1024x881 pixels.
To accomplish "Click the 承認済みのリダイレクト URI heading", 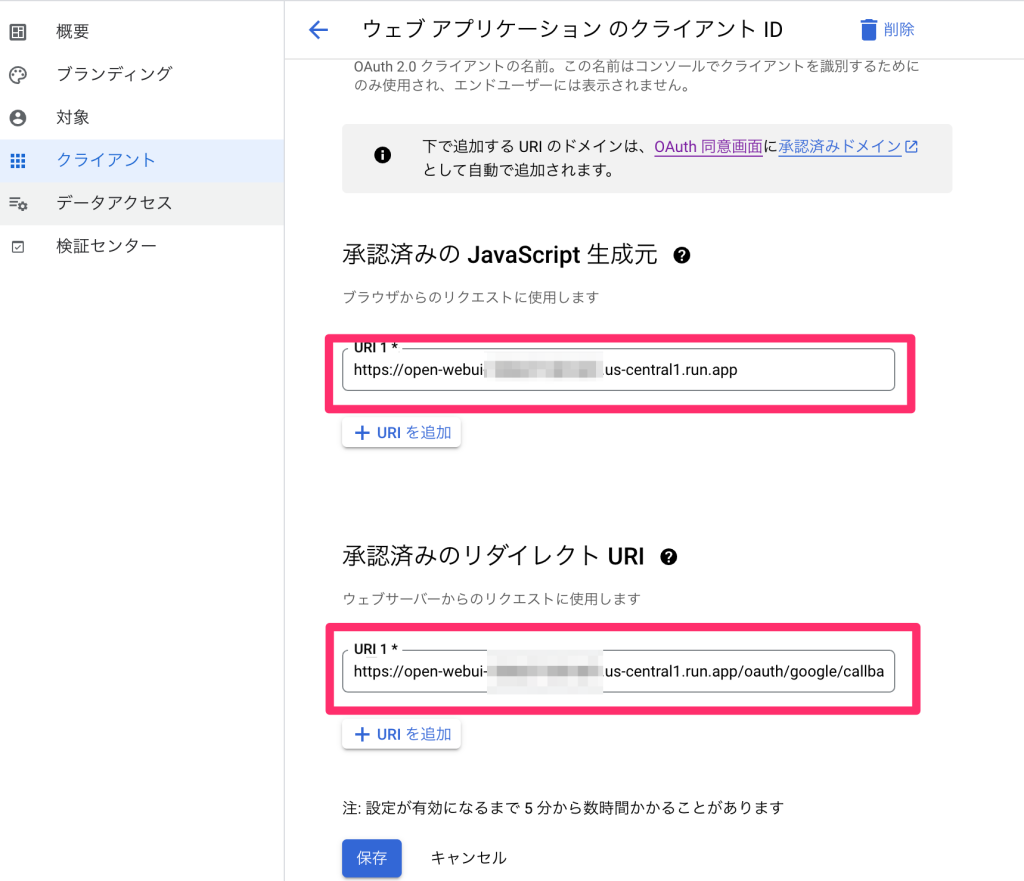I will coord(493,556).
